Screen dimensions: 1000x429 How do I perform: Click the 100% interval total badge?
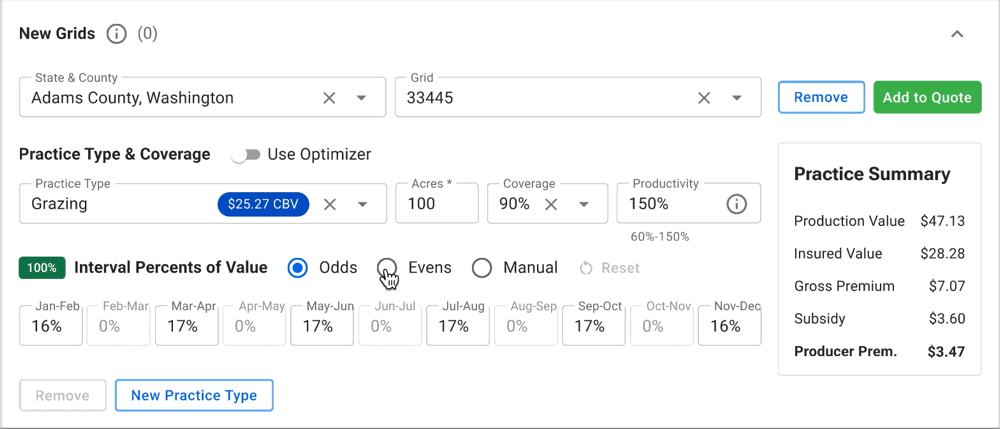point(42,268)
